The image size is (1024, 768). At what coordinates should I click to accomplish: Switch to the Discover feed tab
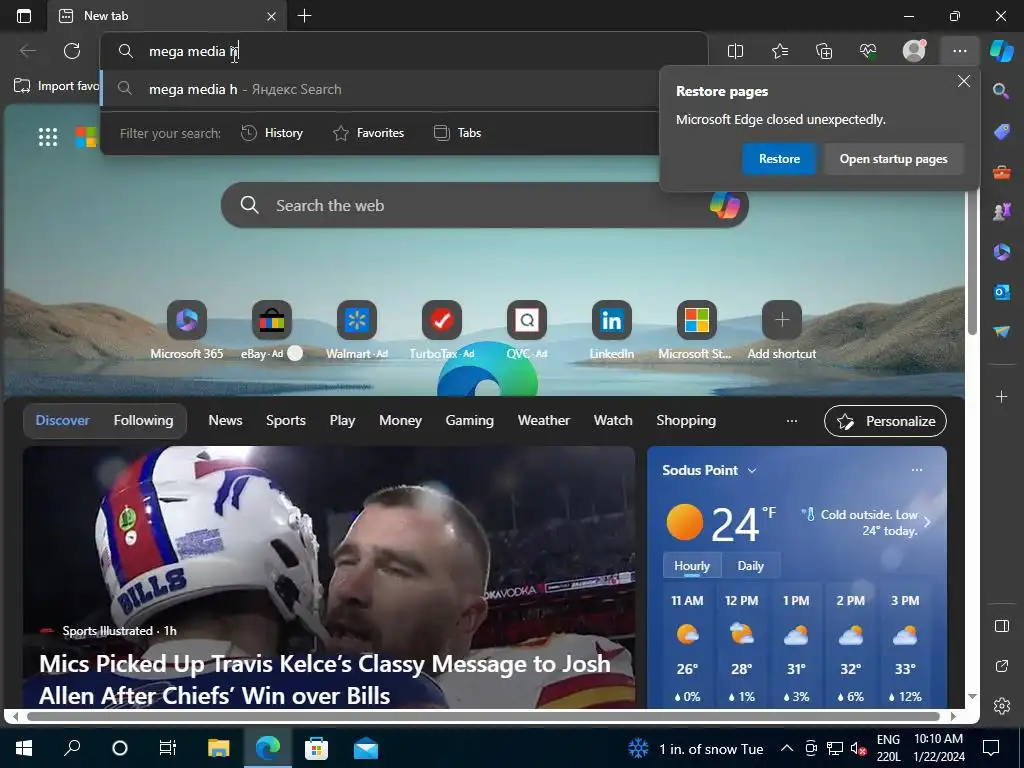[63, 421]
